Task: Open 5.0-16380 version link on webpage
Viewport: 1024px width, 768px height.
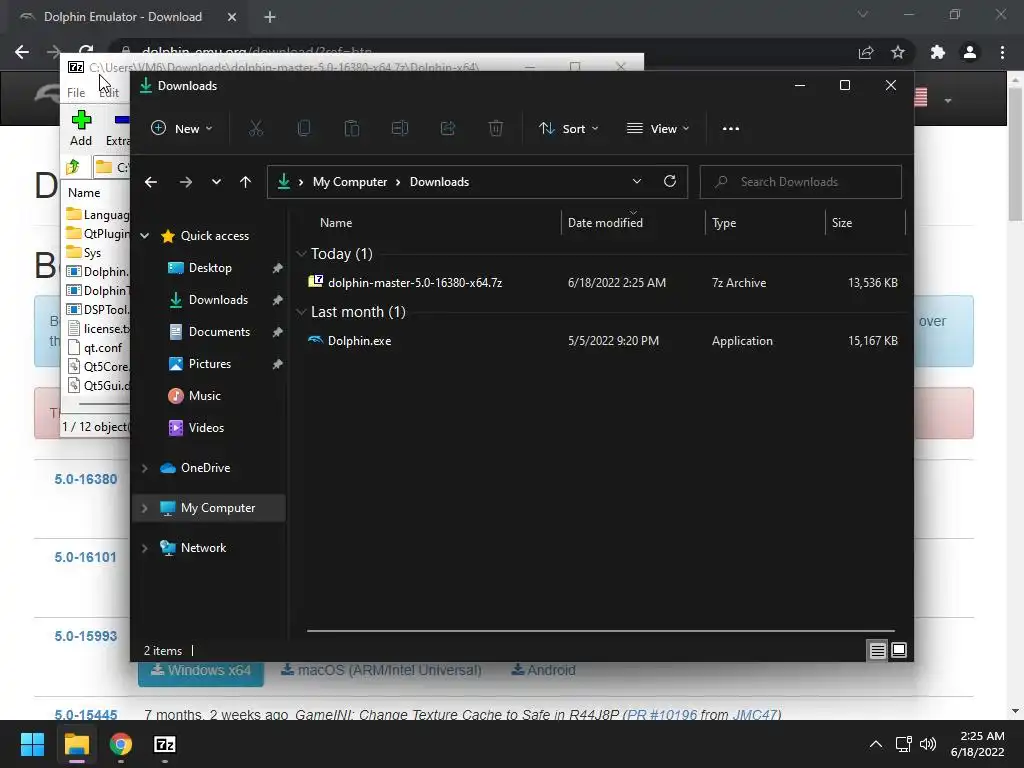Action: pos(86,479)
